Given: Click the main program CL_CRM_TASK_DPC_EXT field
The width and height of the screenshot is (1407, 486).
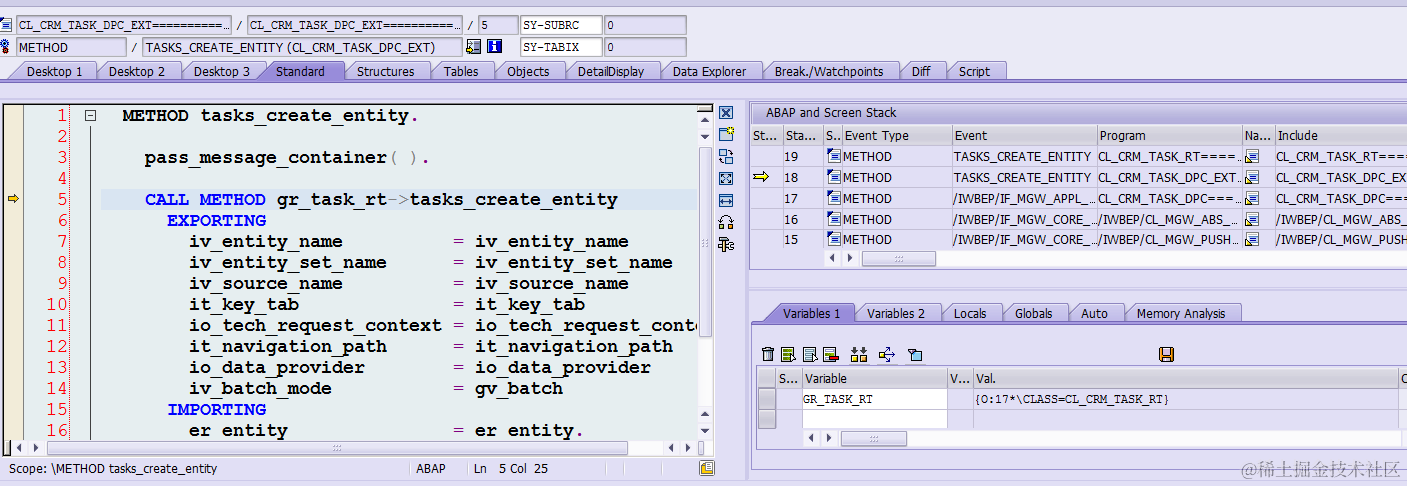Looking at the screenshot, I should pyautogui.click(x=124, y=25).
